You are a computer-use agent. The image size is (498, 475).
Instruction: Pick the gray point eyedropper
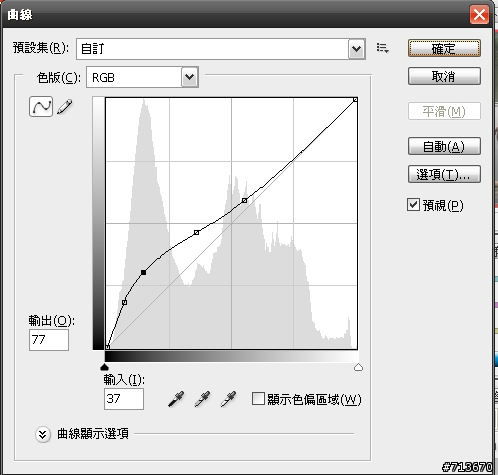202,399
